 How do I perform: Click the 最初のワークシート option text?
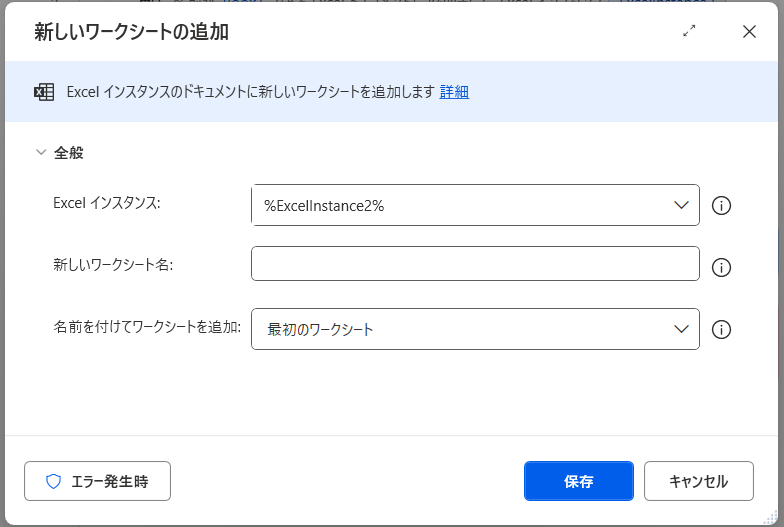pos(320,329)
